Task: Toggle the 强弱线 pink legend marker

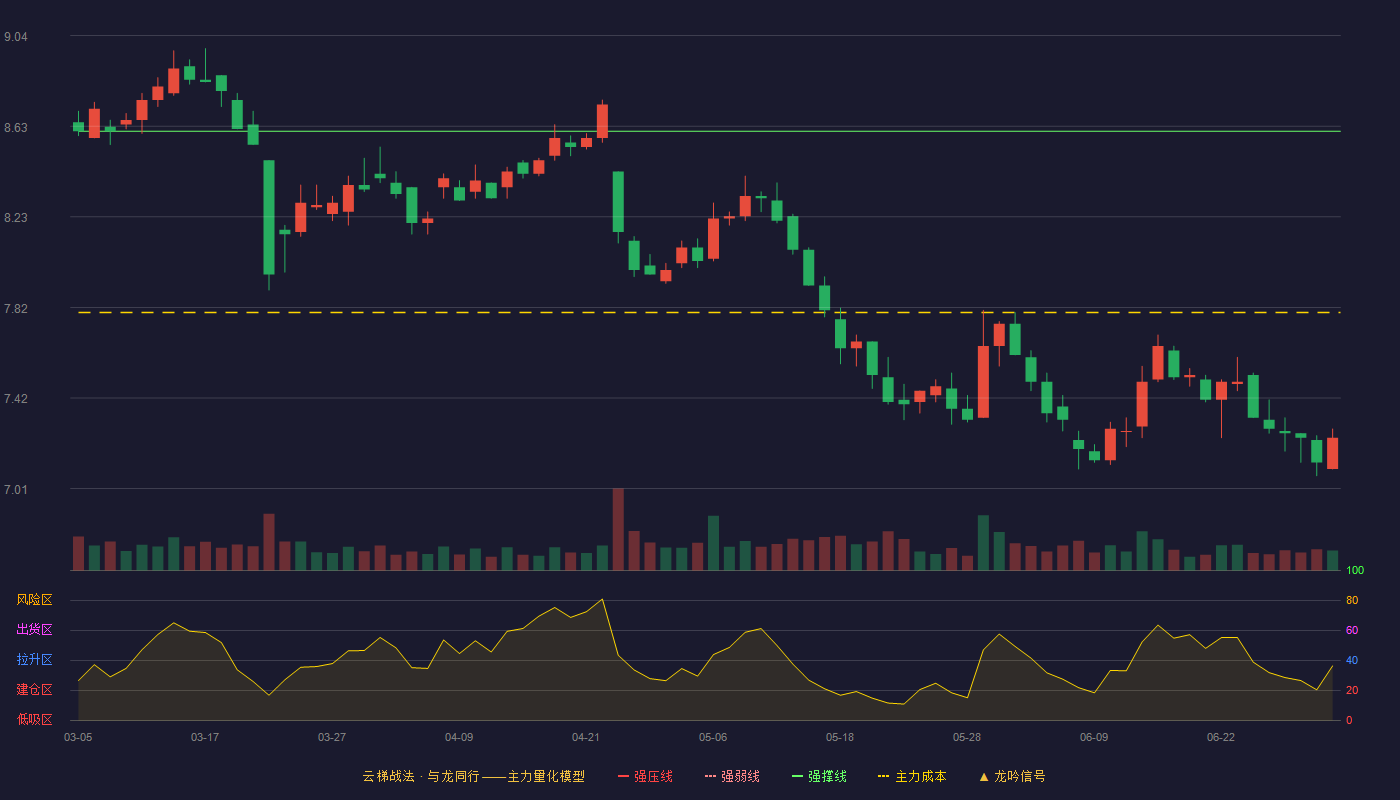Action: click(711, 776)
